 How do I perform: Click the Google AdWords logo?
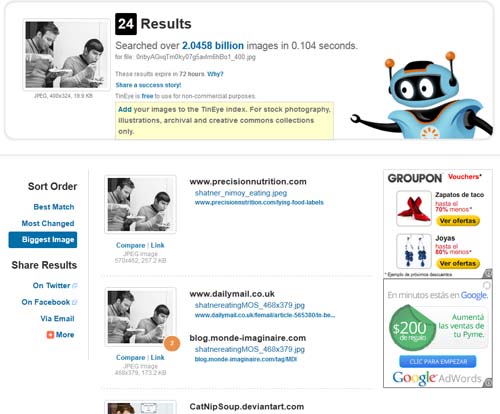[437, 378]
